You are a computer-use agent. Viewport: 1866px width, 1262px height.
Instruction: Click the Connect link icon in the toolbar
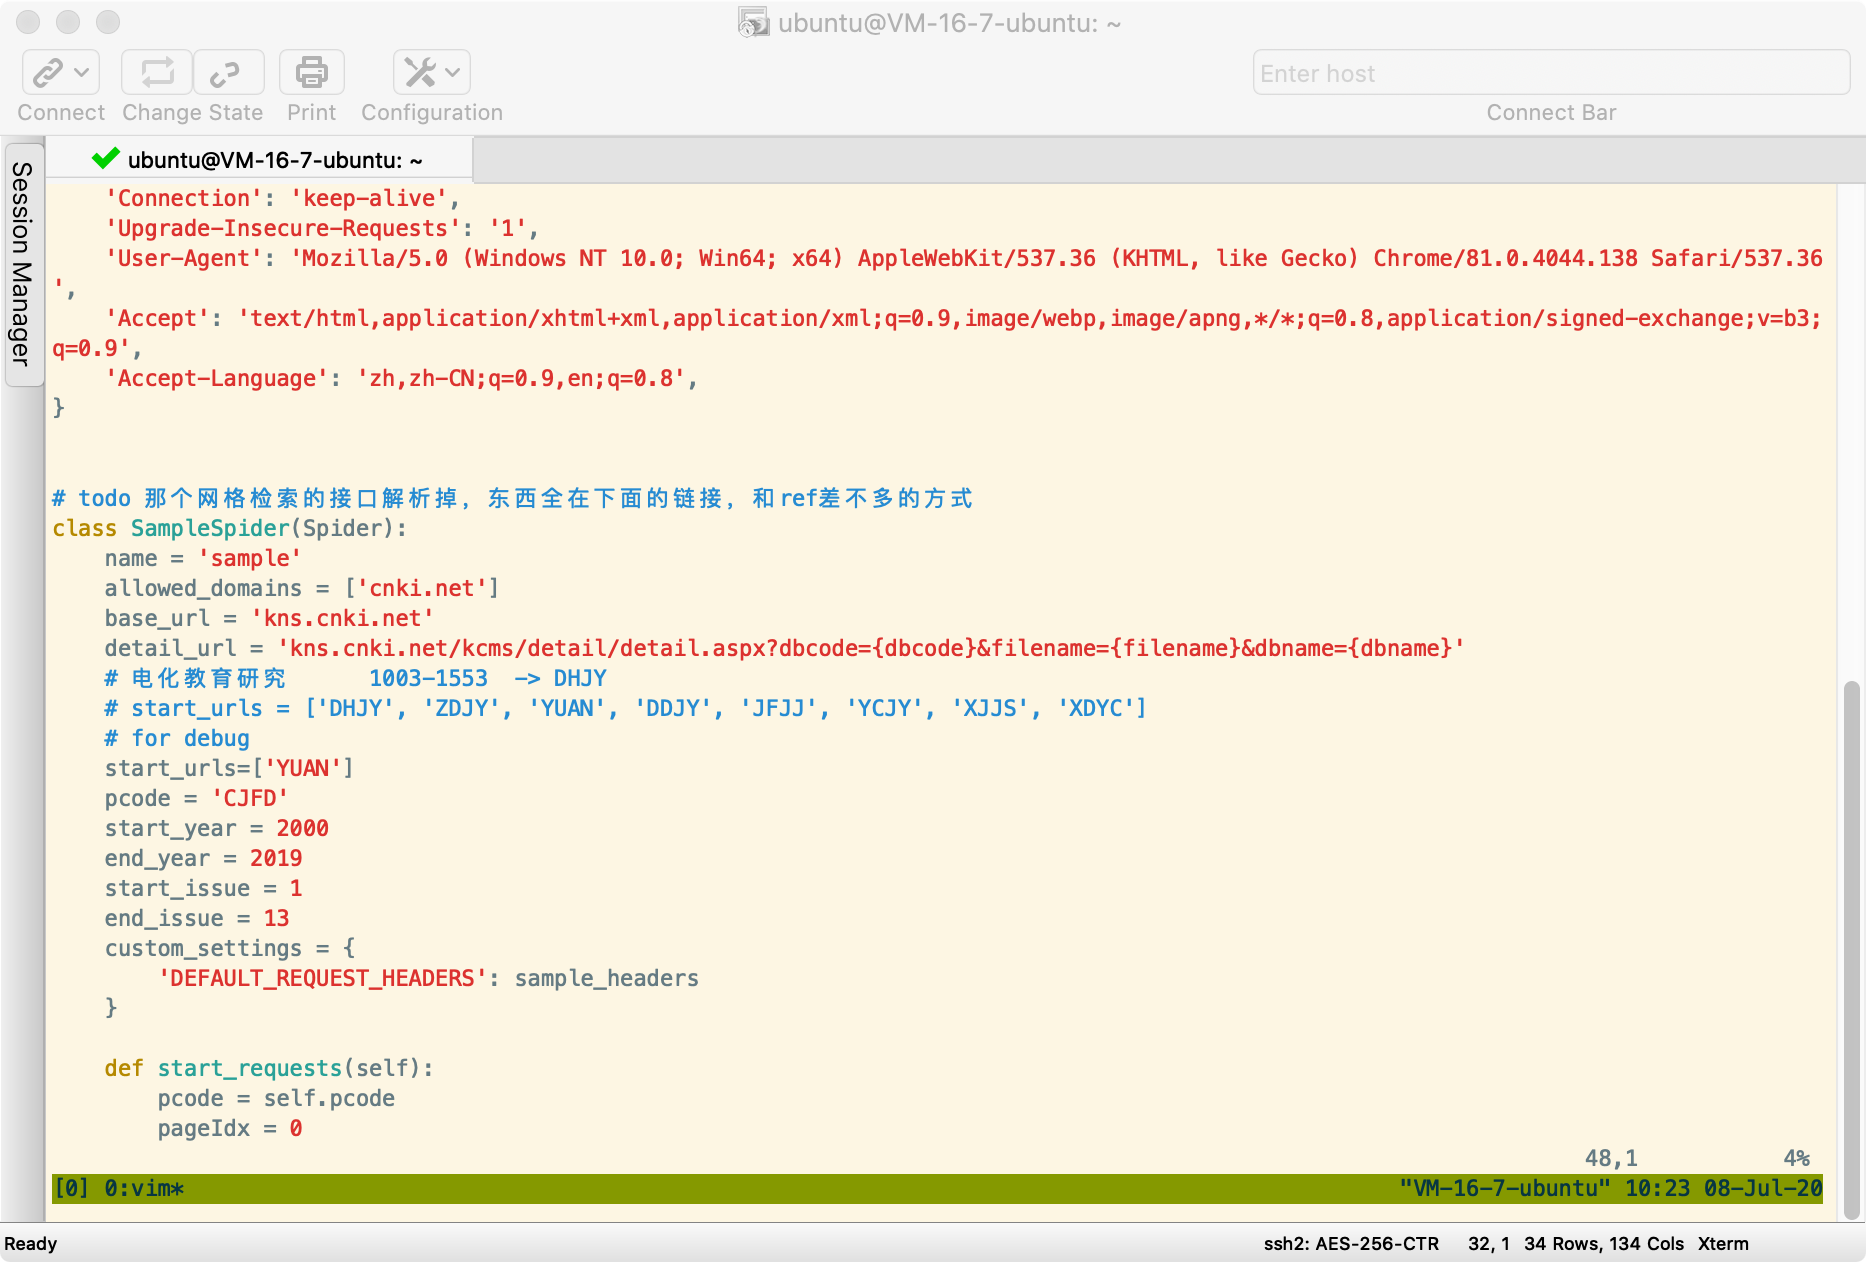tap(47, 72)
